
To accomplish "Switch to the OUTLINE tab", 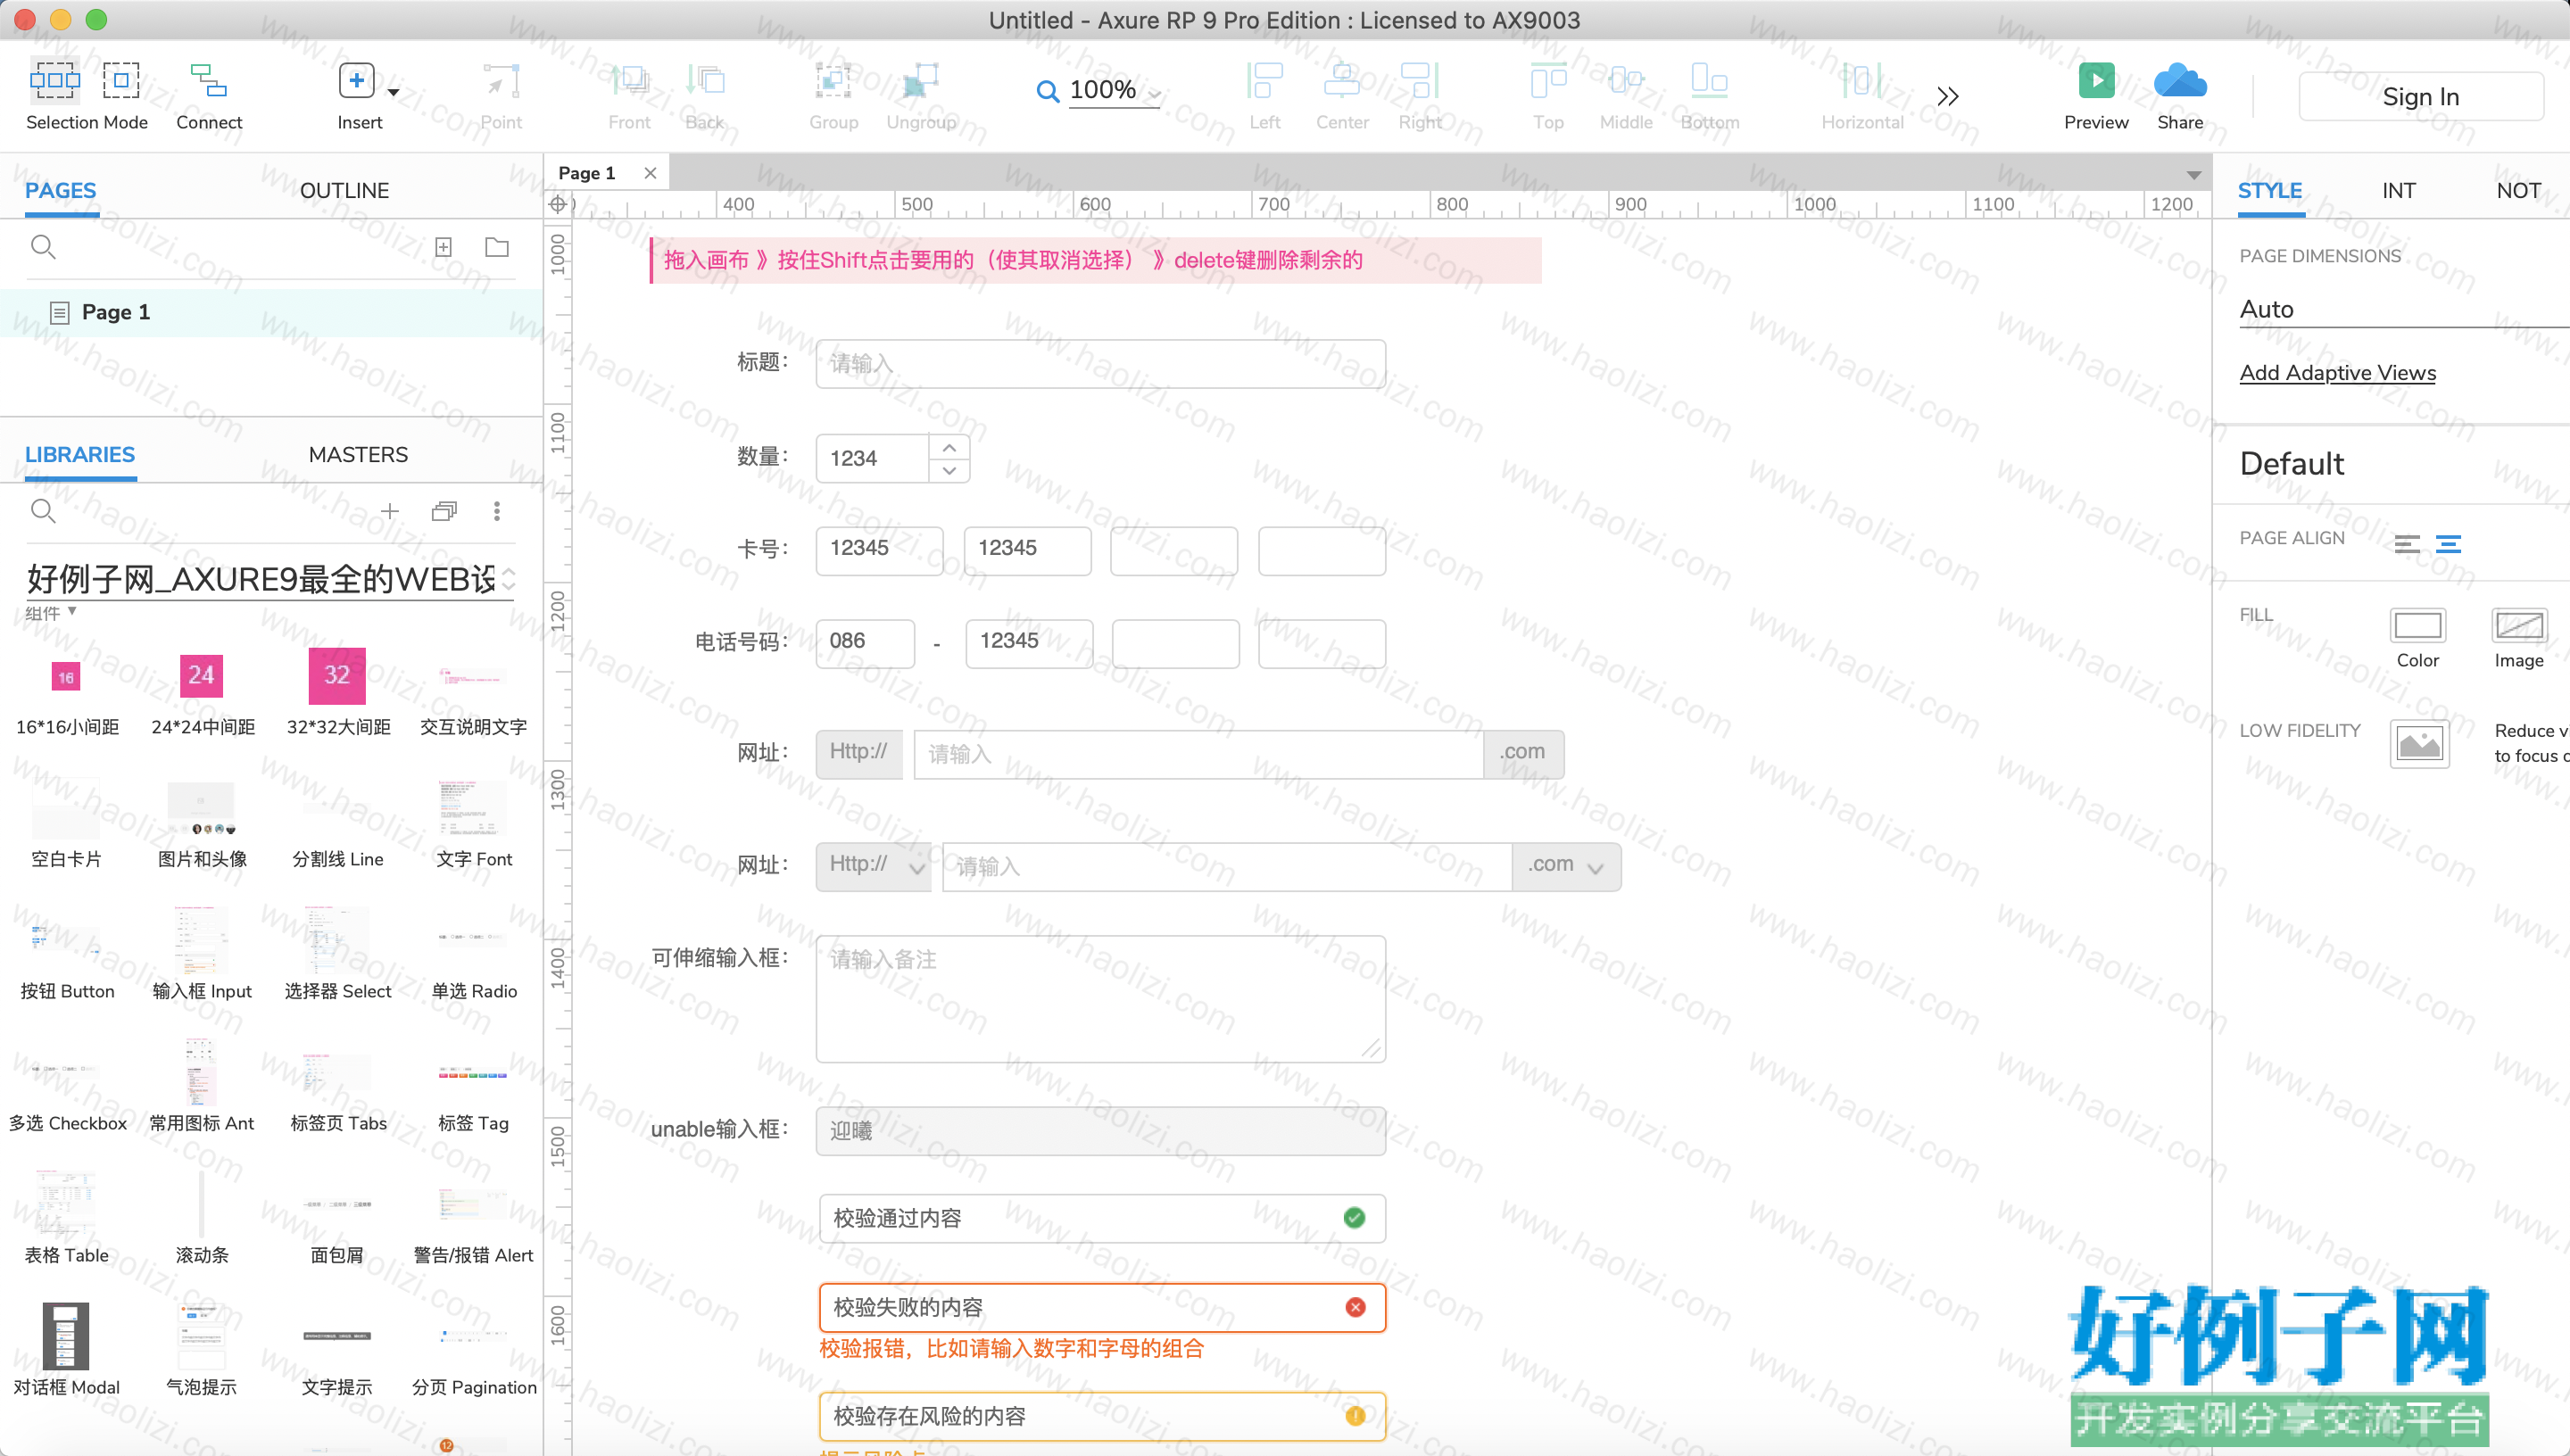I will coord(344,190).
